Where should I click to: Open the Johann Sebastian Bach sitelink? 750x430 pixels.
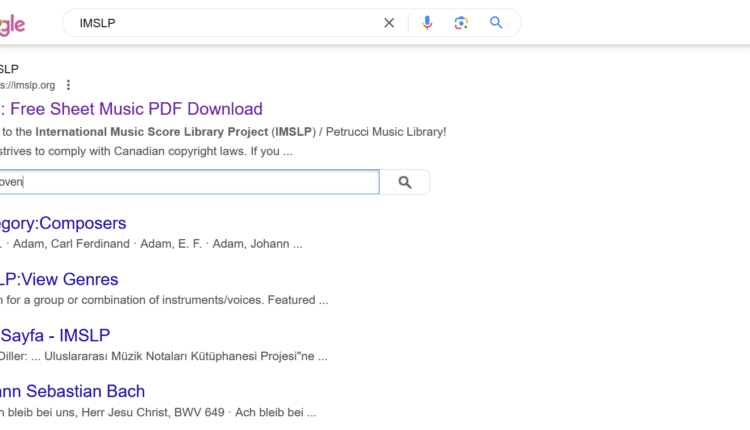click(x=72, y=391)
